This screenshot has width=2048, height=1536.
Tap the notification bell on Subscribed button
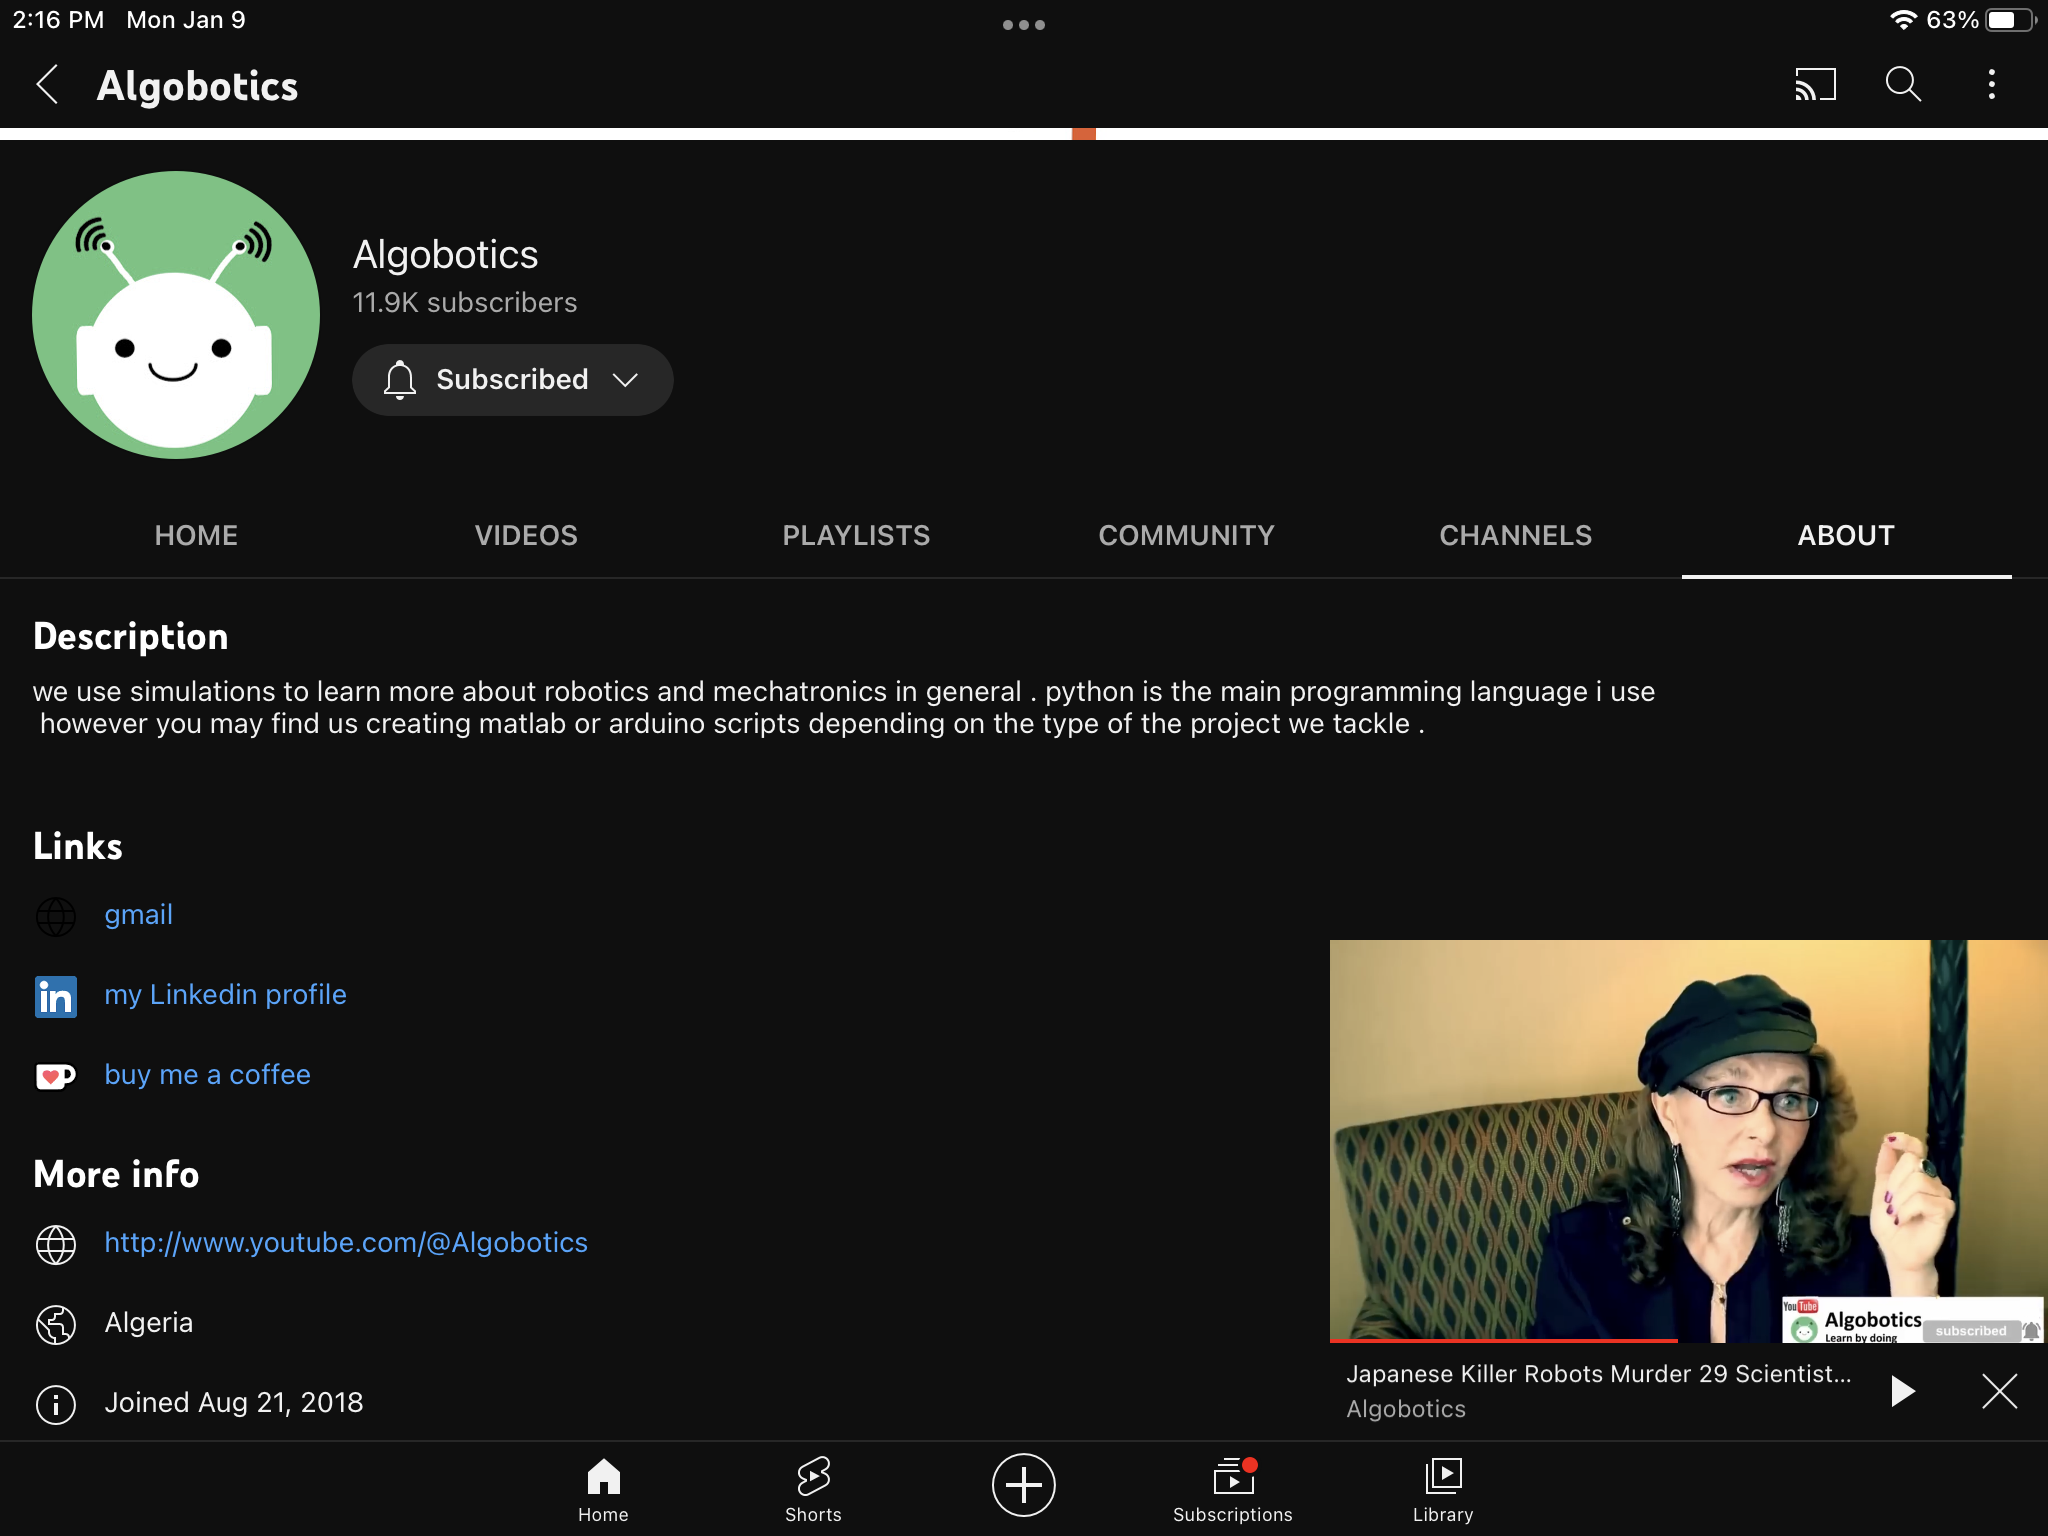coord(400,380)
